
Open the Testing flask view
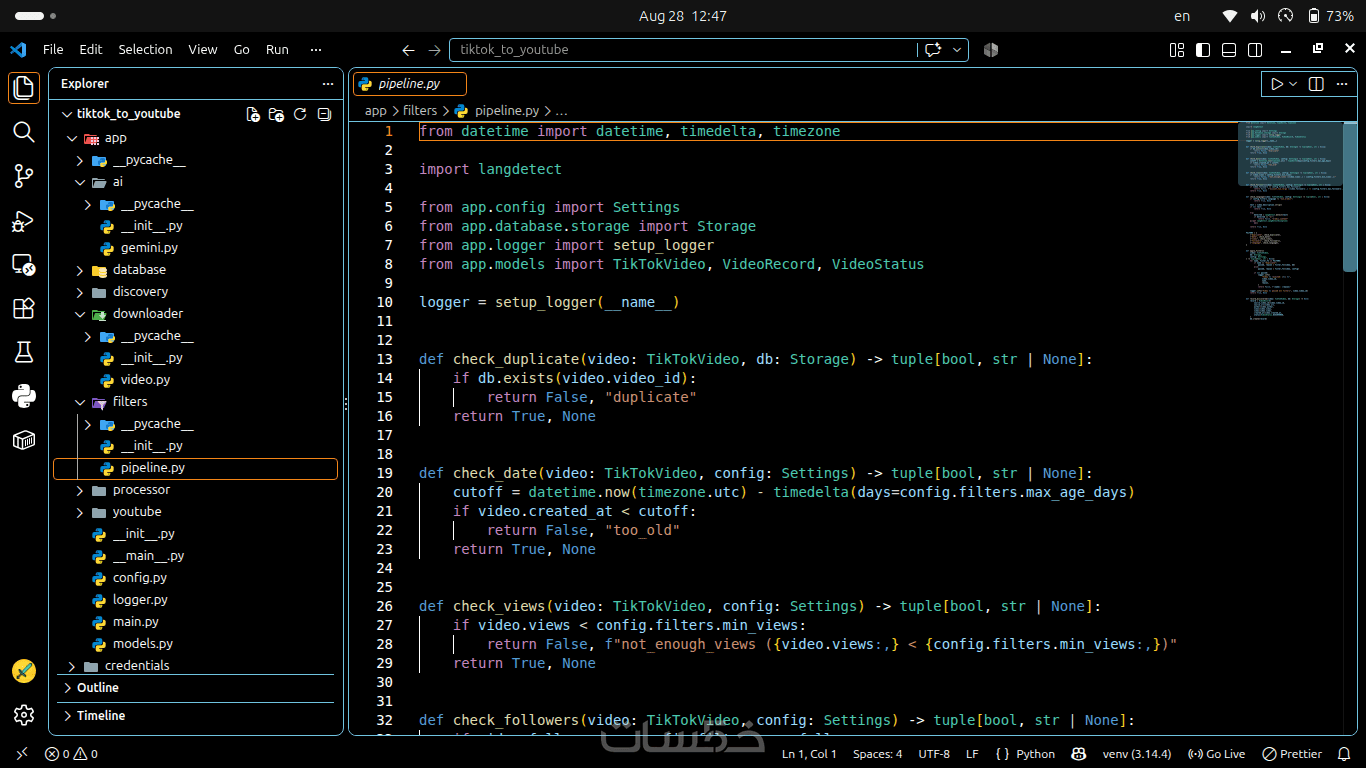tap(24, 352)
